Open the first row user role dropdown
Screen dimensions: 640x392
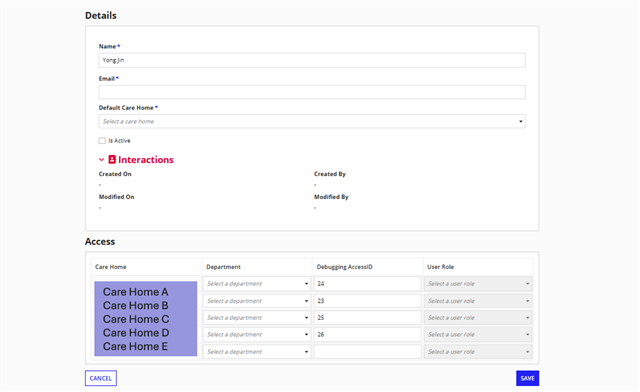pos(478,284)
